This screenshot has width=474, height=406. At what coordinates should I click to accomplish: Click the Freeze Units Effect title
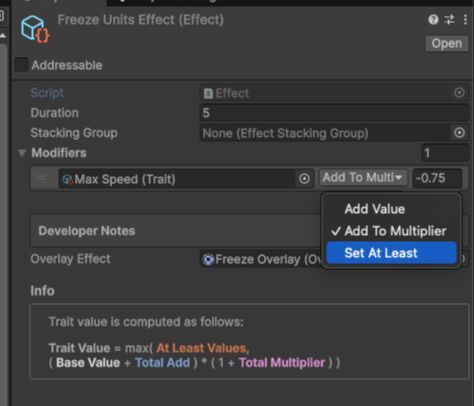tap(140, 20)
